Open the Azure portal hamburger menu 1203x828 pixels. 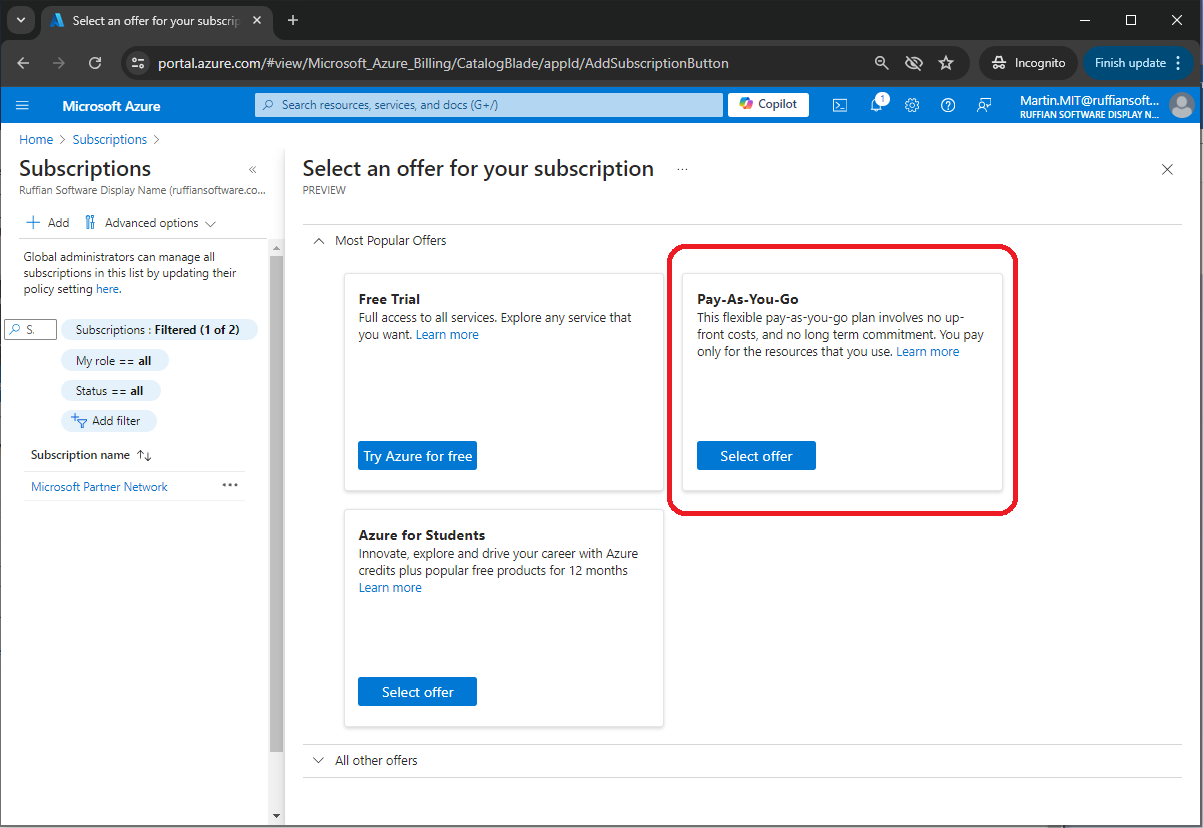23,105
